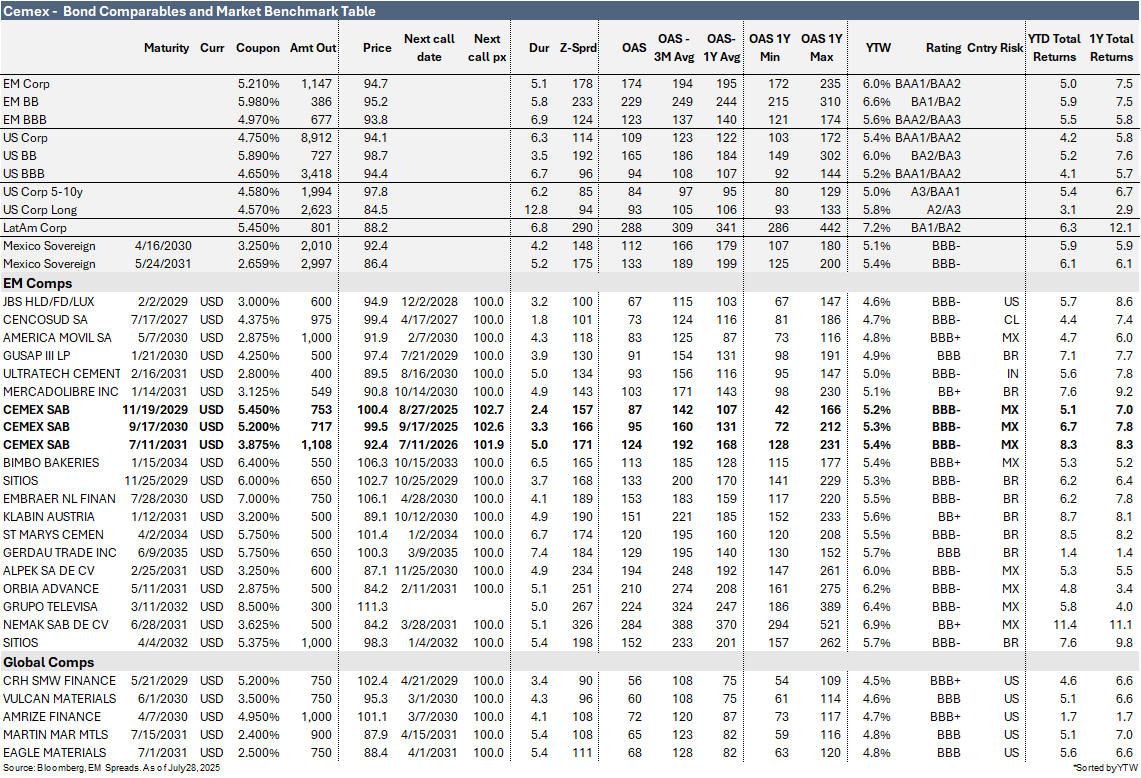Select the Mexico Sovereign maturity '5/24/2031'

[x=162, y=263]
